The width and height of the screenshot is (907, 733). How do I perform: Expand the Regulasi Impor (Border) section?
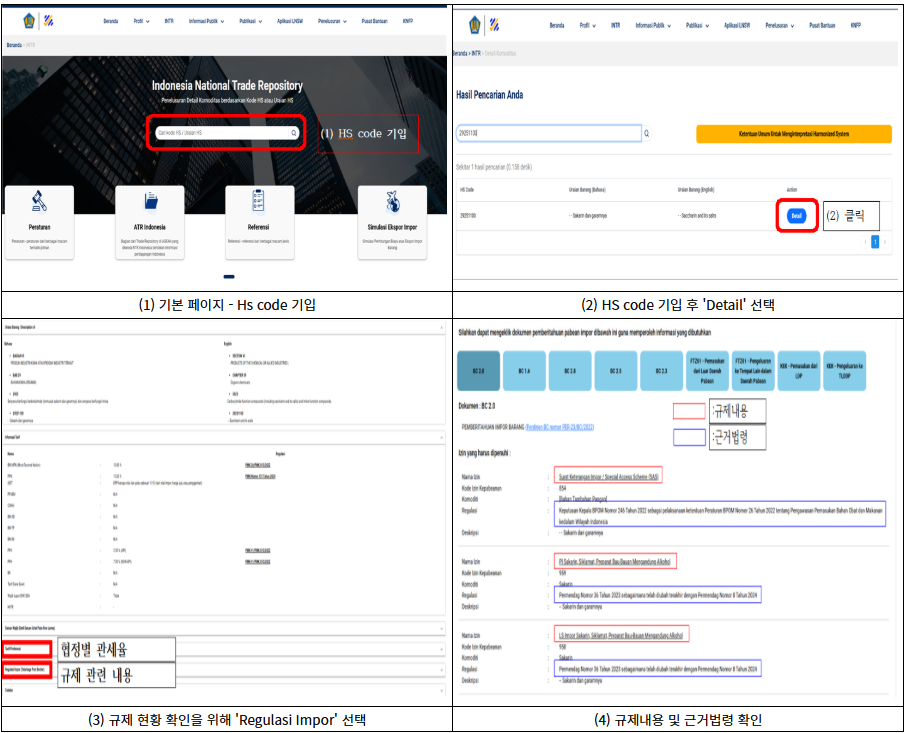click(x=223, y=670)
